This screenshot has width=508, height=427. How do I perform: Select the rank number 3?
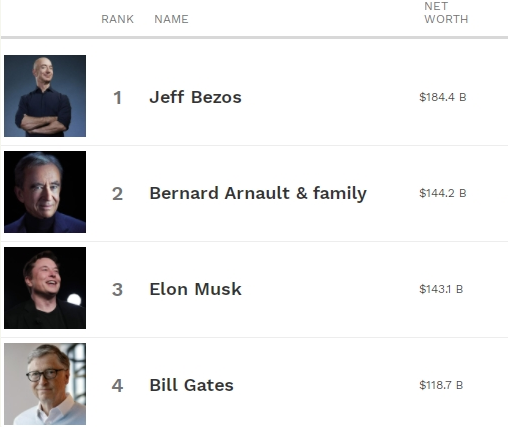(117, 290)
